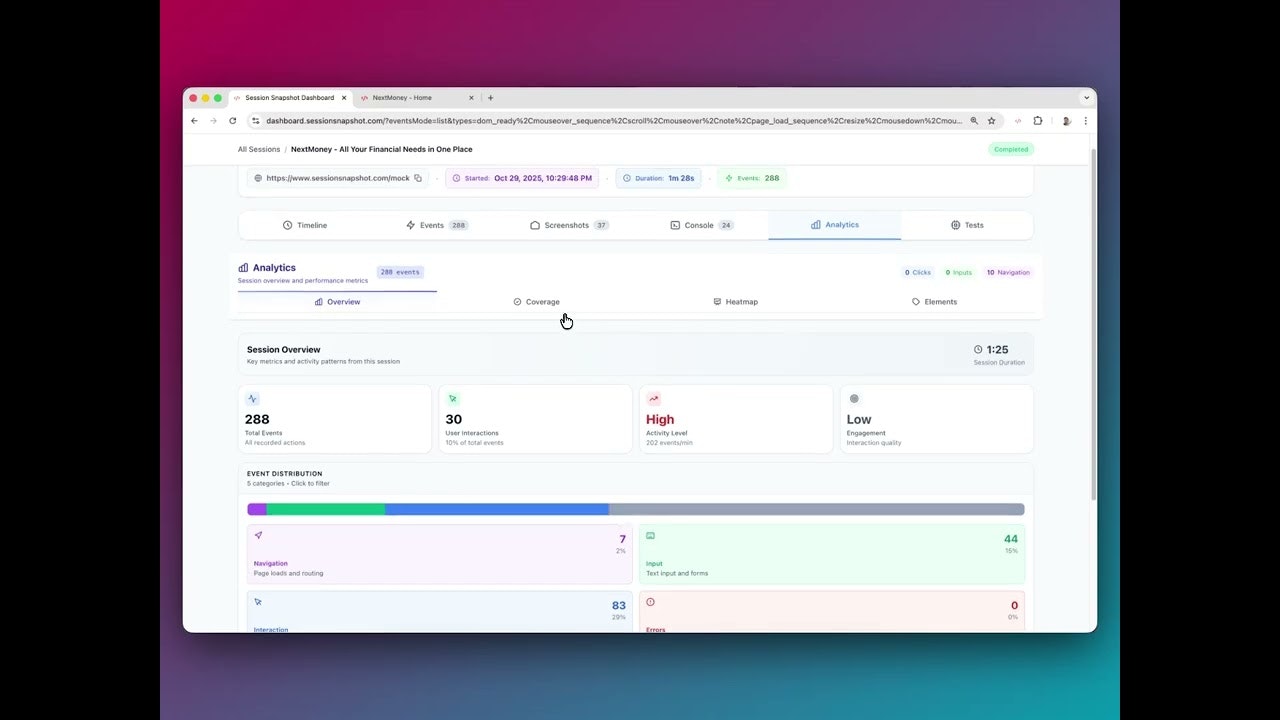Go to All Sessions breadcrumb
This screenshot has height=720, width=1280.
[259, 149]
